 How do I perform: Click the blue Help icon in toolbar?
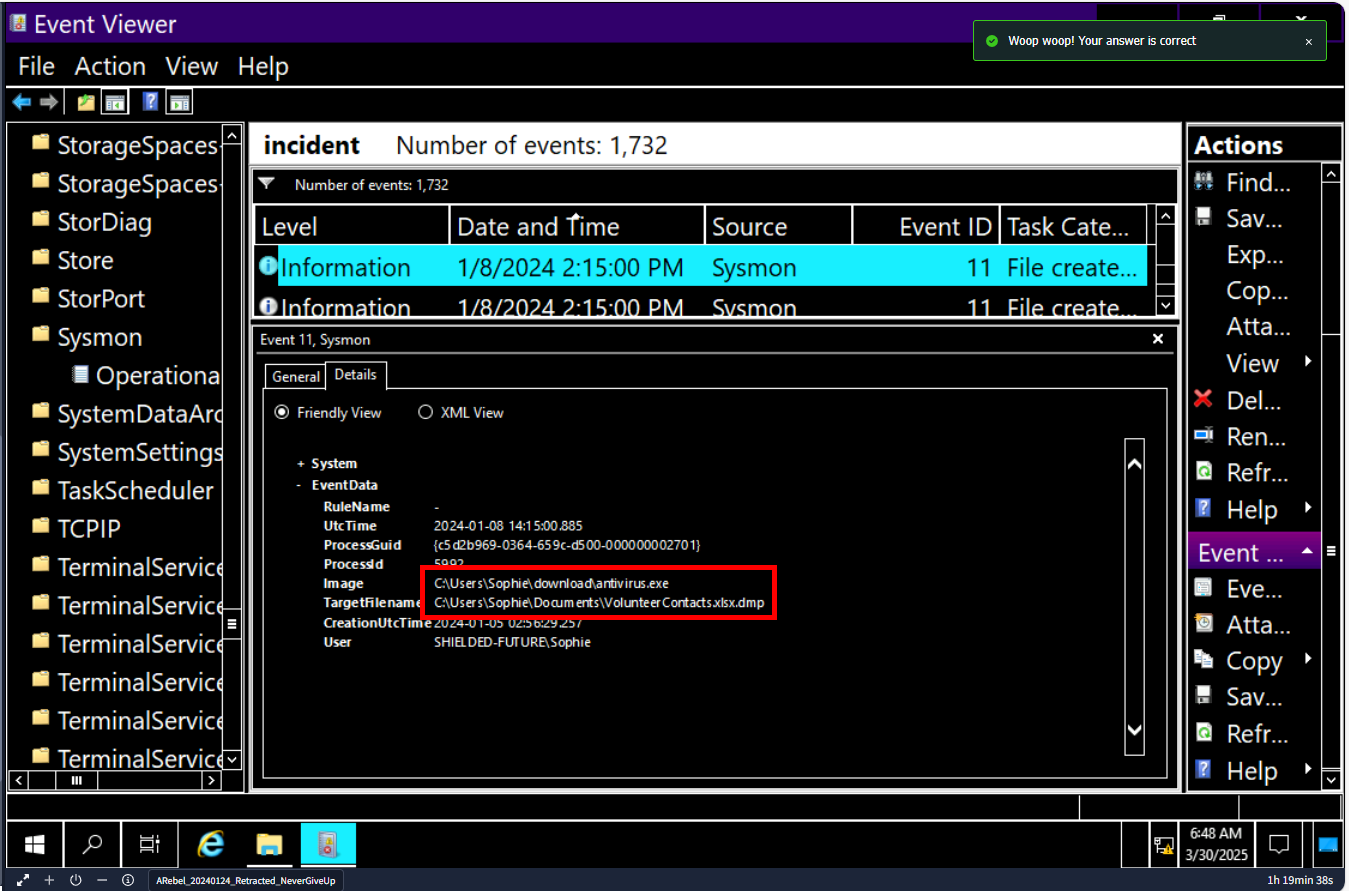pos(150,102)
